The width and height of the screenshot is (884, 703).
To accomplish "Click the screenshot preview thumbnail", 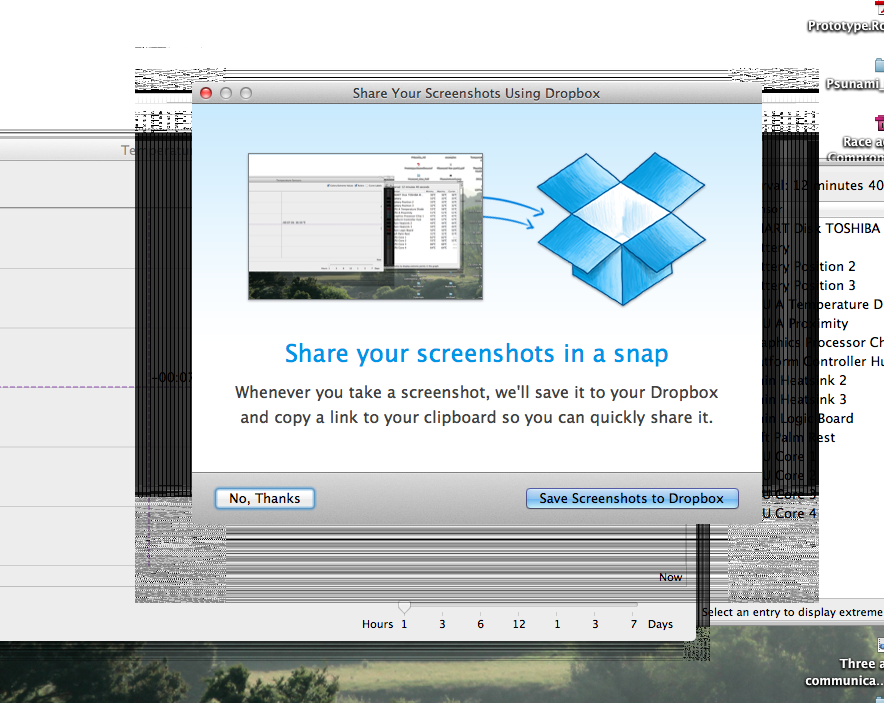I will [x=365, y=226].
